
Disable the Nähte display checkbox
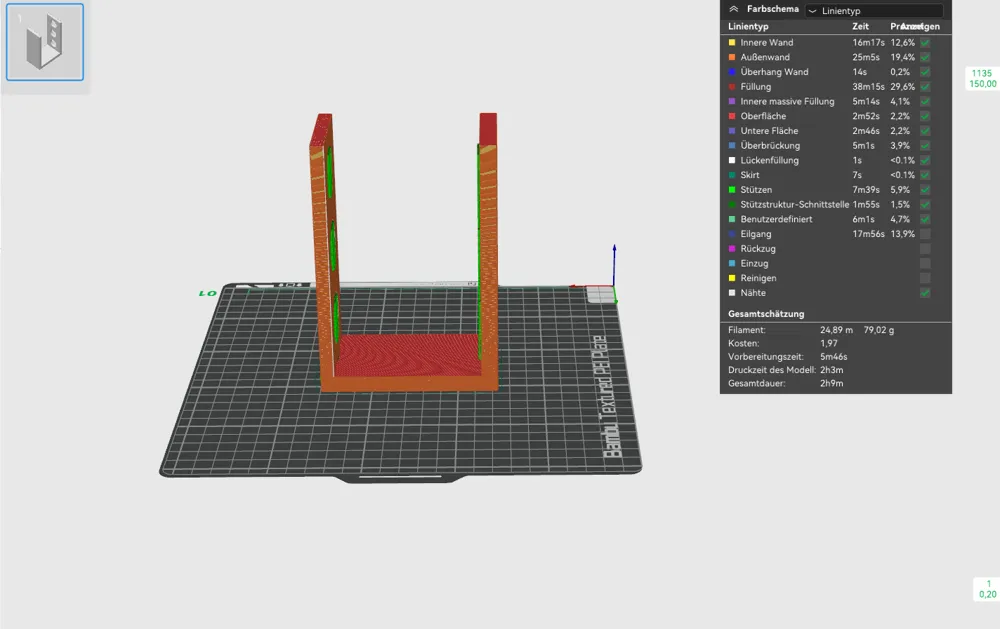click(925, 293)
